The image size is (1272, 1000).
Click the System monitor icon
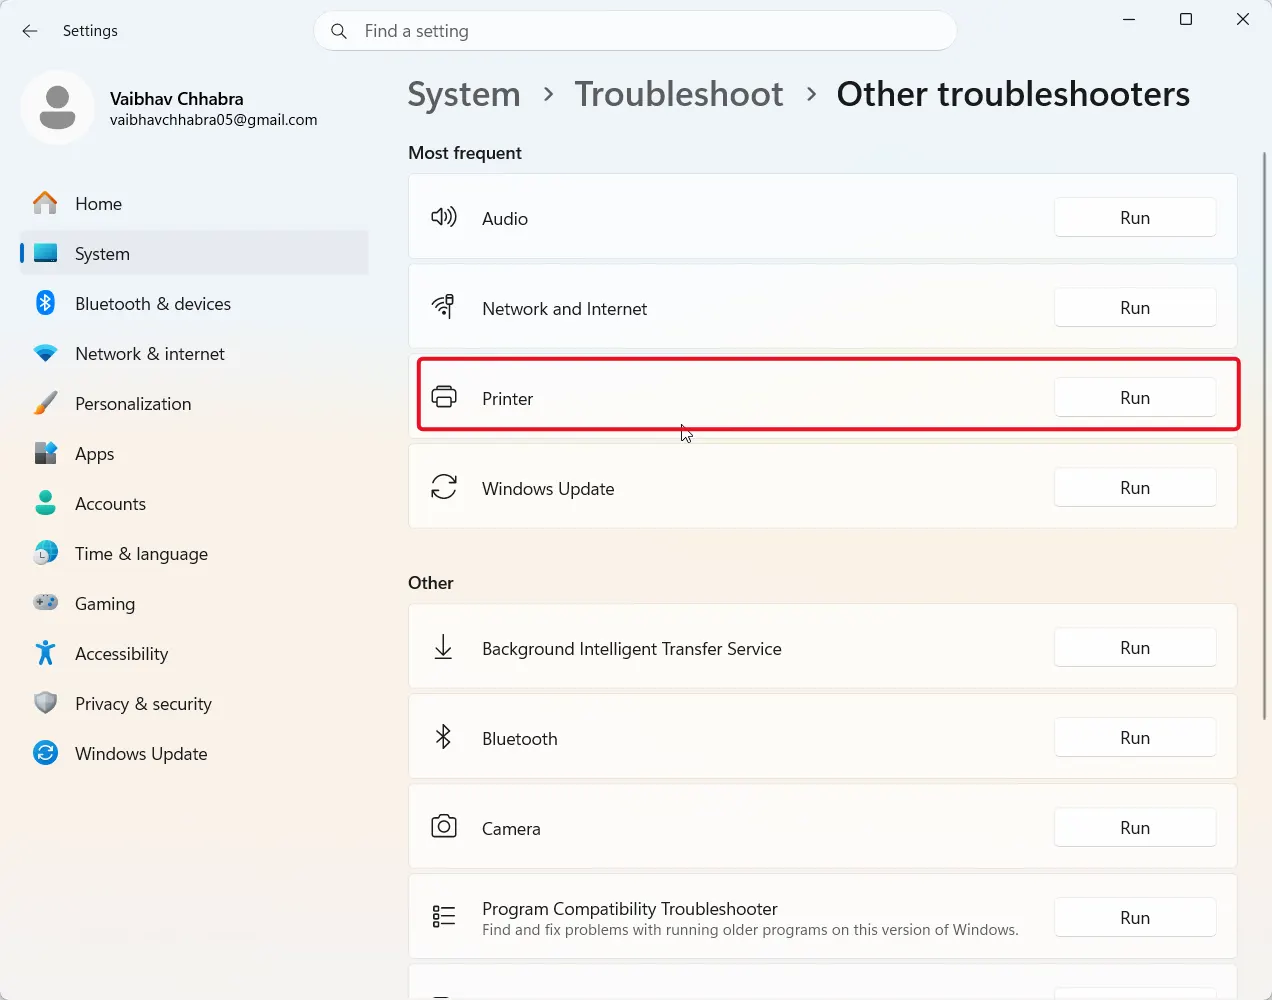pyautogui.click(x=45, y=253)
